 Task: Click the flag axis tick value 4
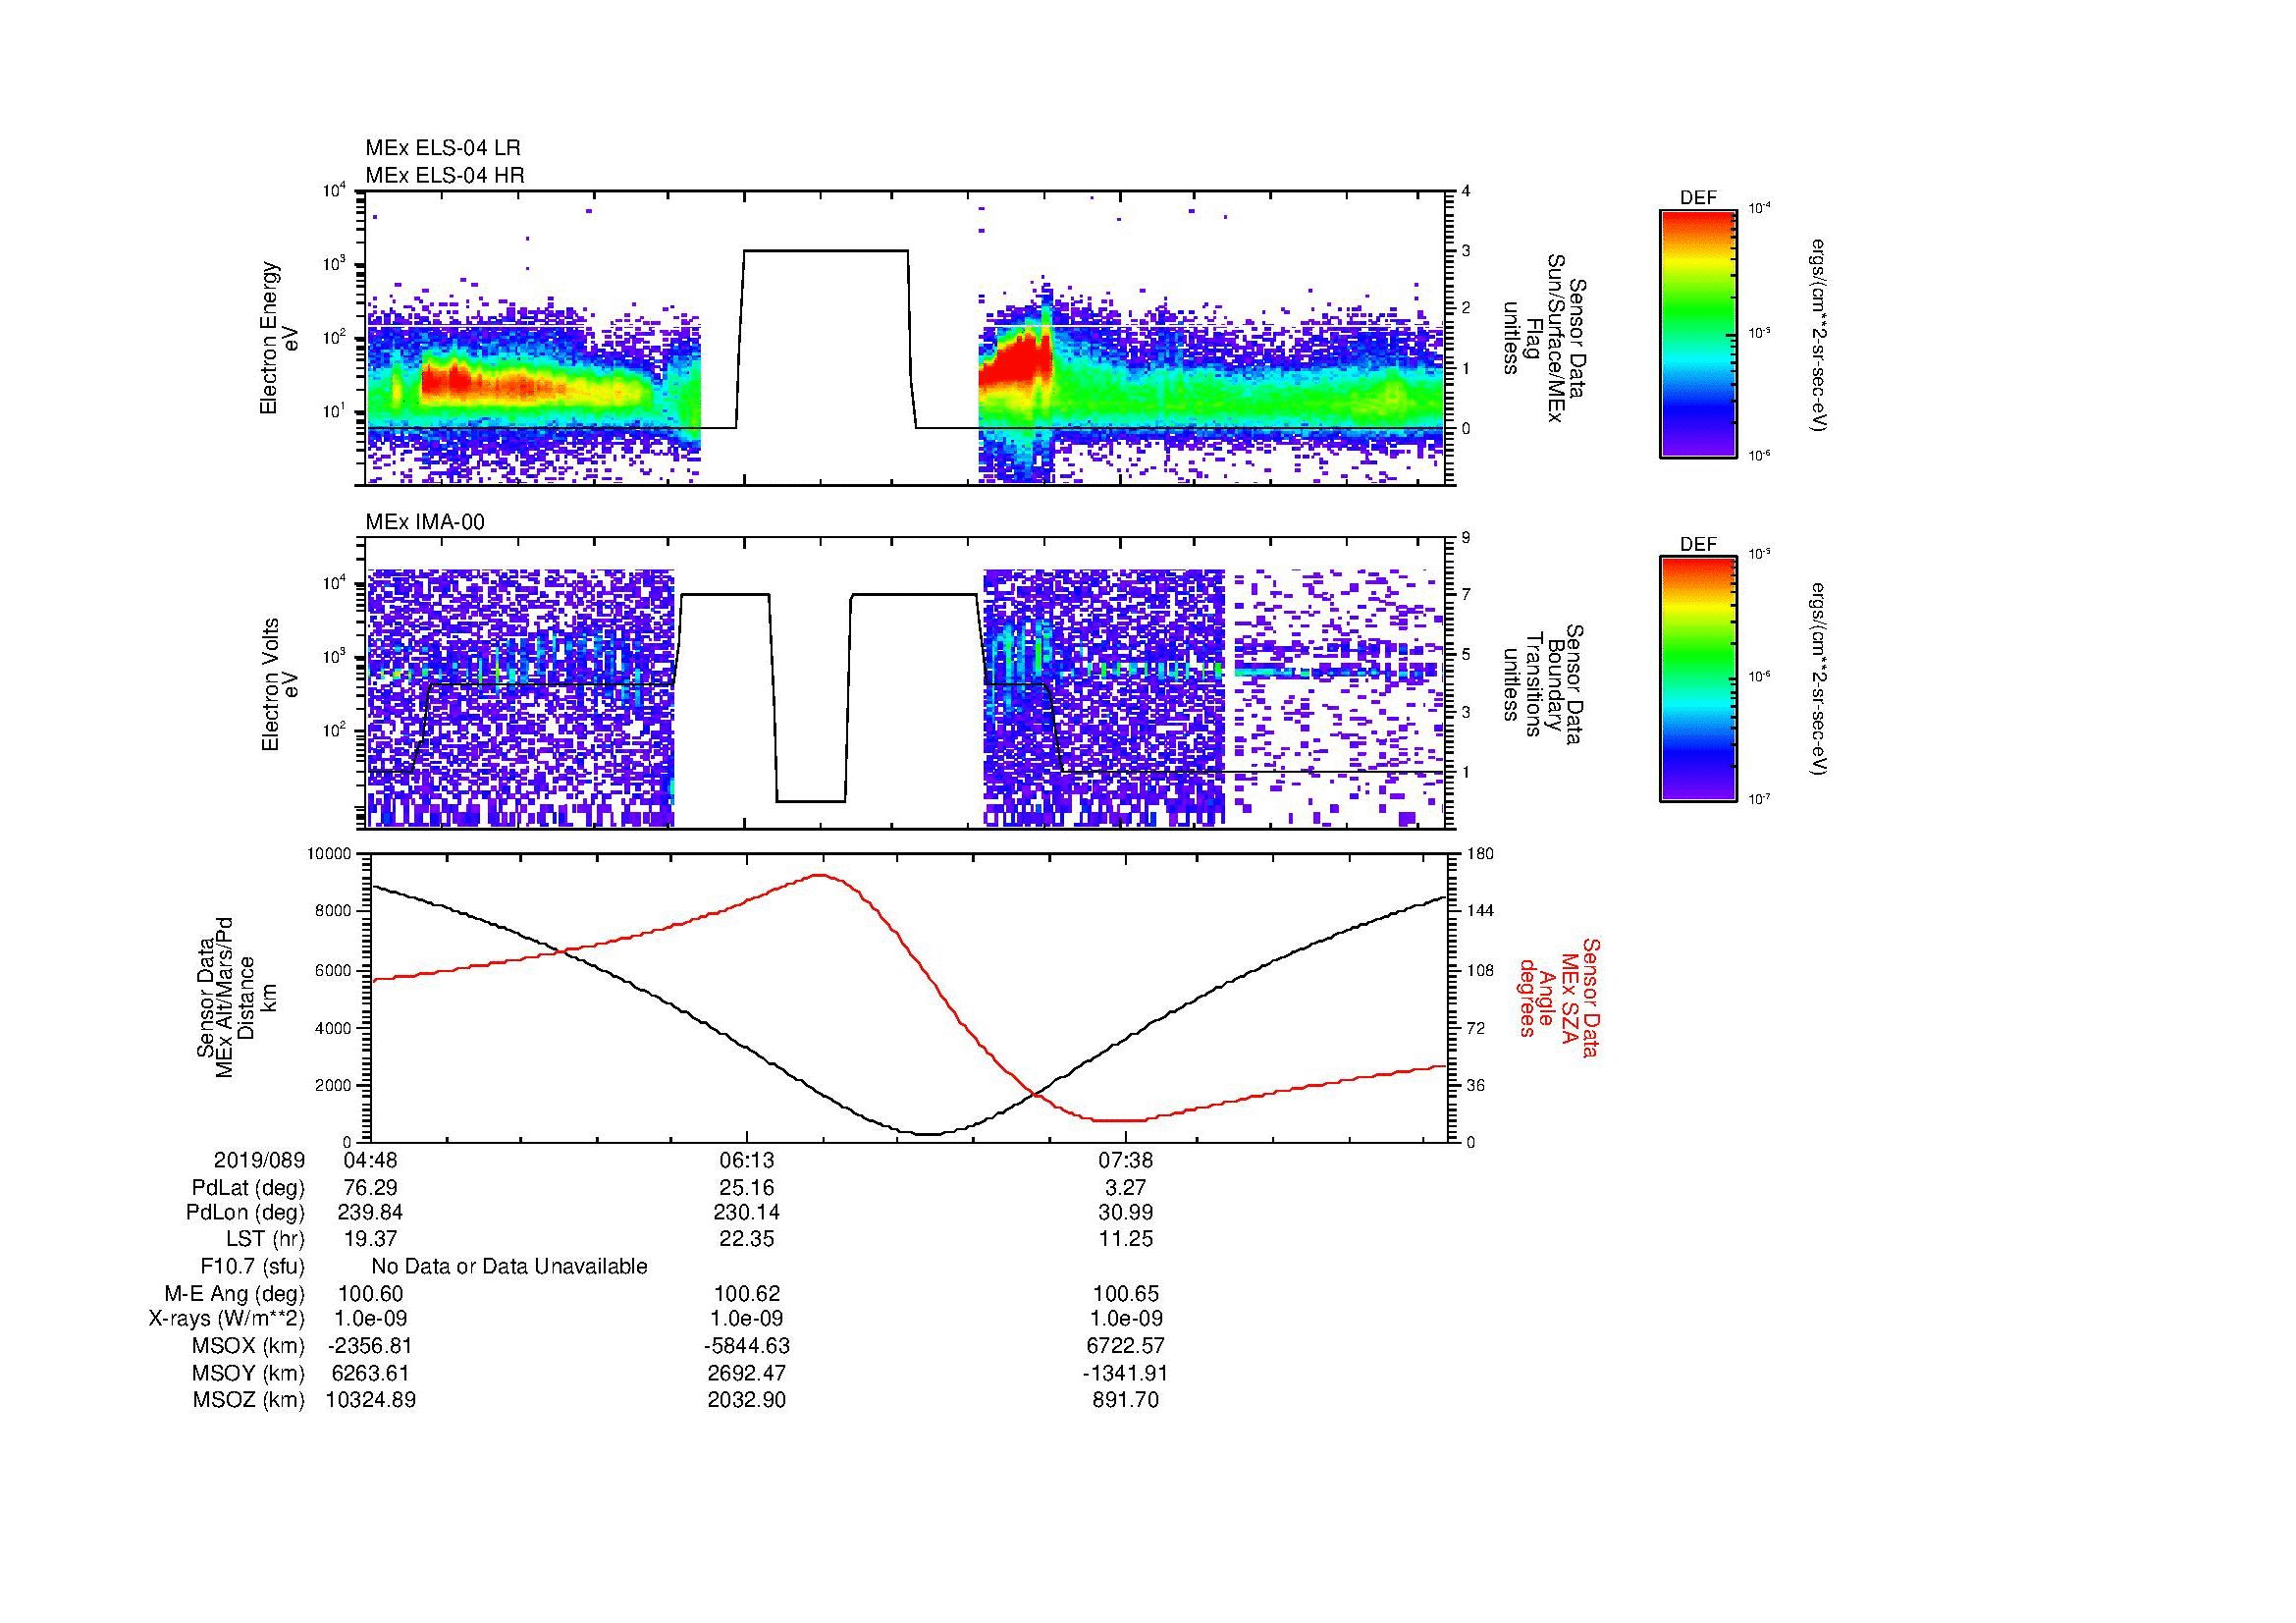(x=1467, y=191)
